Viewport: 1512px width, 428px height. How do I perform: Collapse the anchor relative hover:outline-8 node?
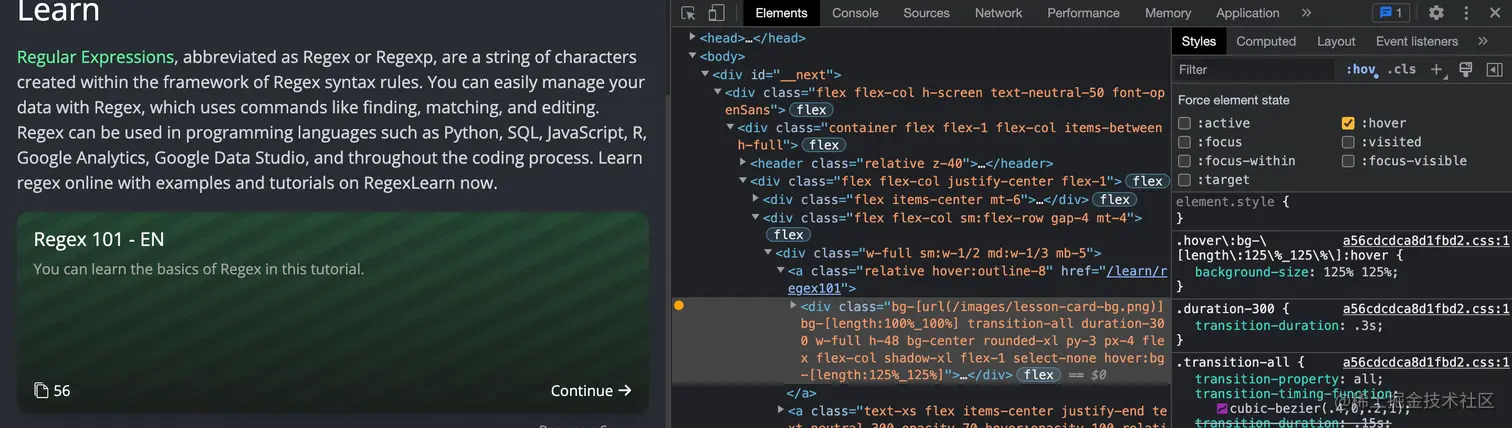pos(781,271)
